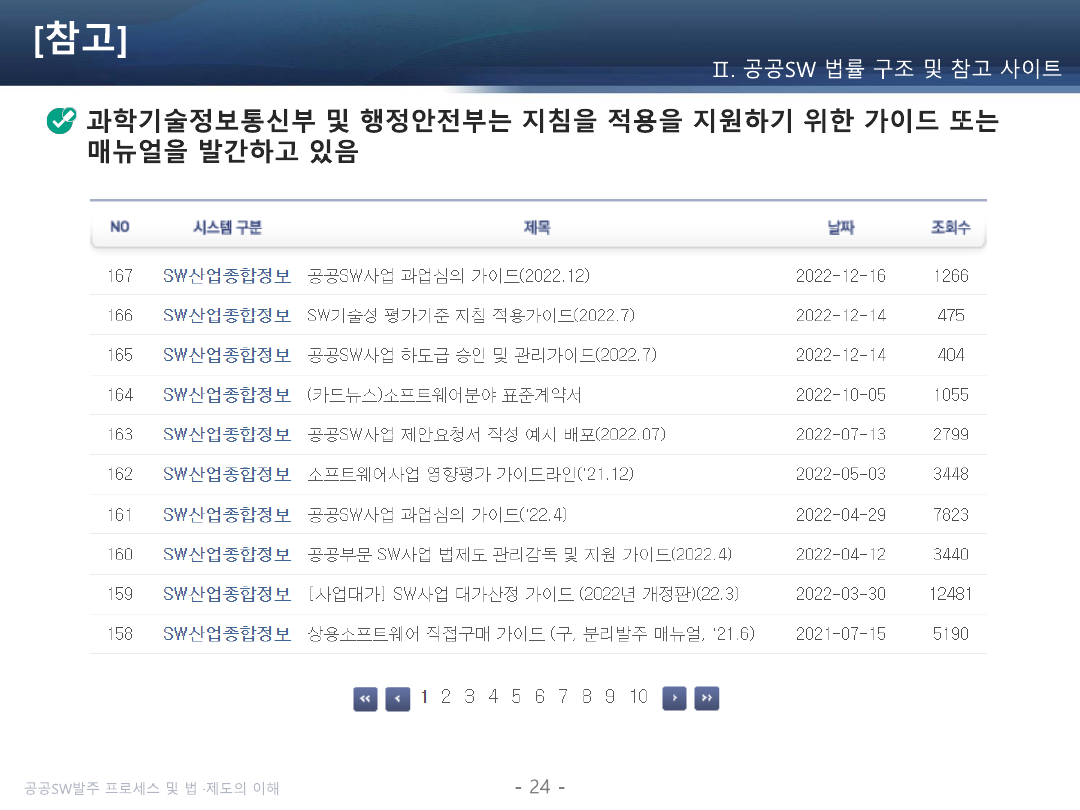Open 공공SW사업 제안요청서 작성 예시 배포 post

(x=486, y=434)
